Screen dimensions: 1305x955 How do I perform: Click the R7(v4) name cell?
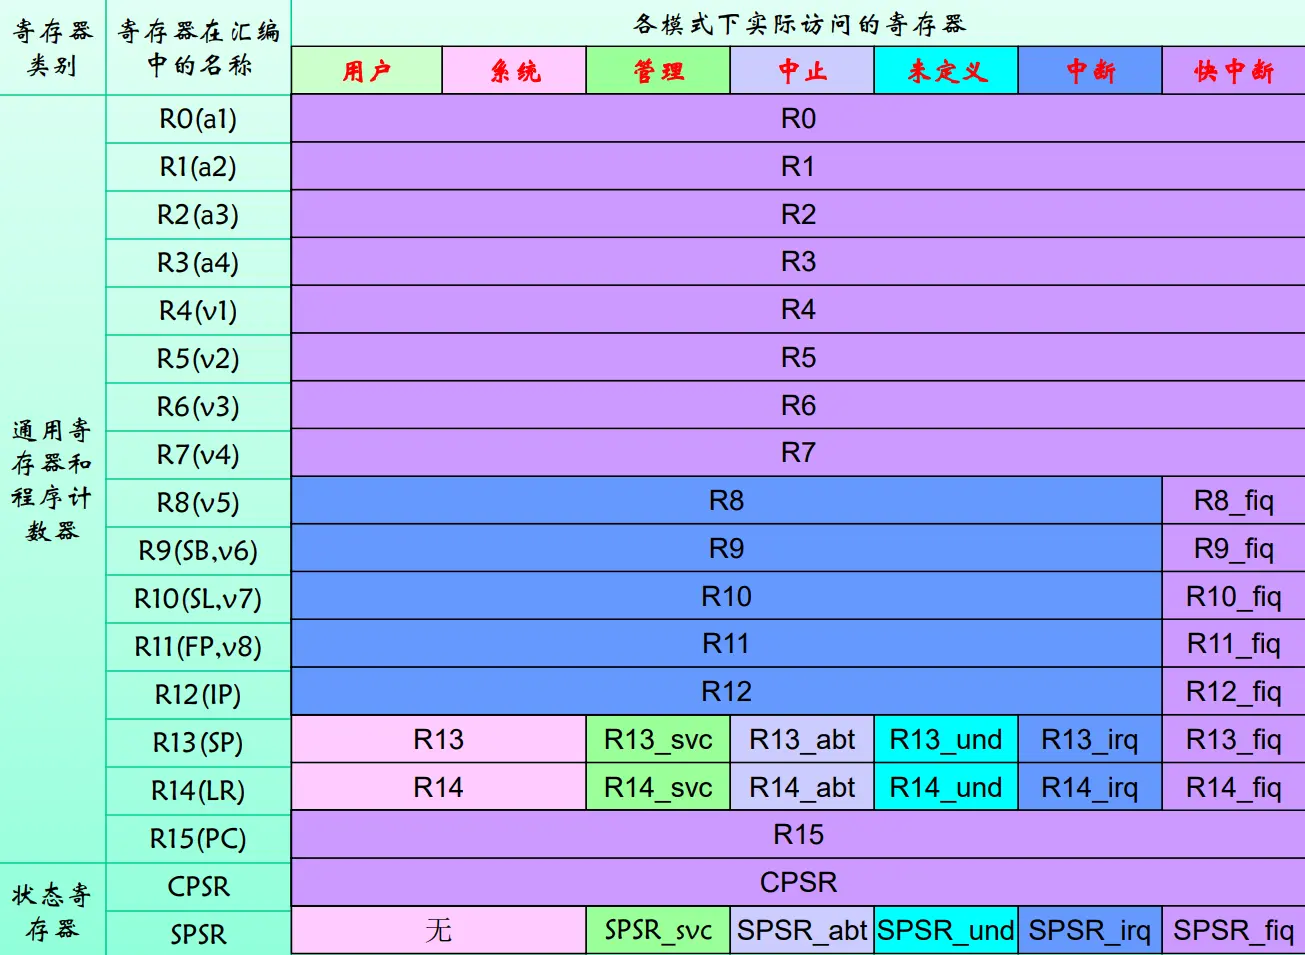point(198,455)
